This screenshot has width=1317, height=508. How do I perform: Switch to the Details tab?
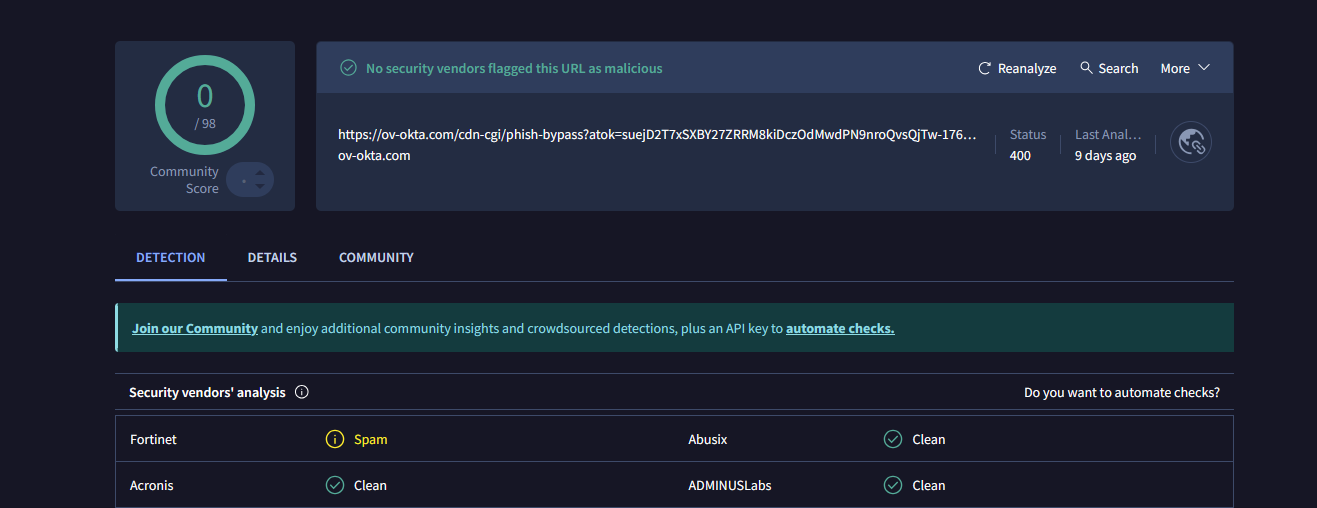[x=272, y=257]
